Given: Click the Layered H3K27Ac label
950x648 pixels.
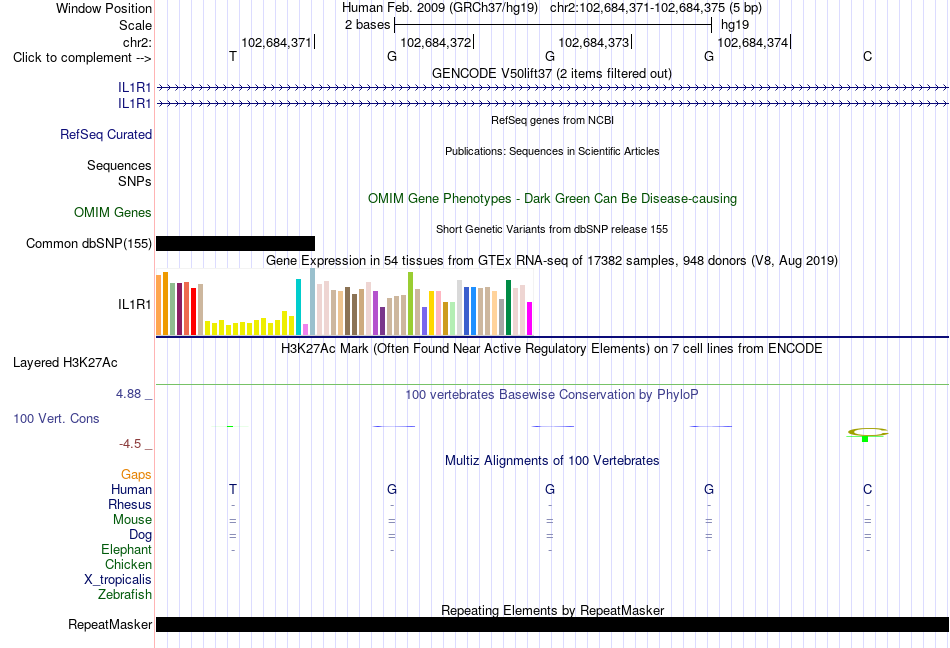Looking at the screenshot, I should 65,363.
